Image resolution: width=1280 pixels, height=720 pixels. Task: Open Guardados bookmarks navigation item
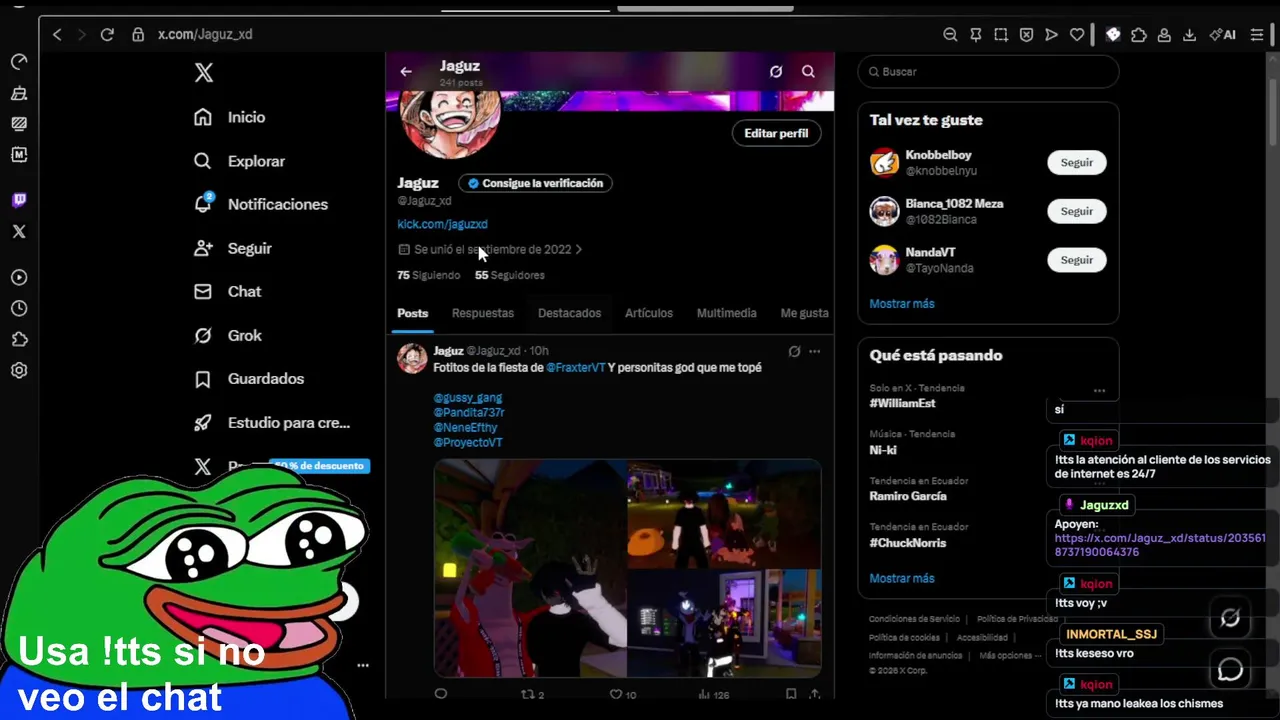click(x=249, y=379)
